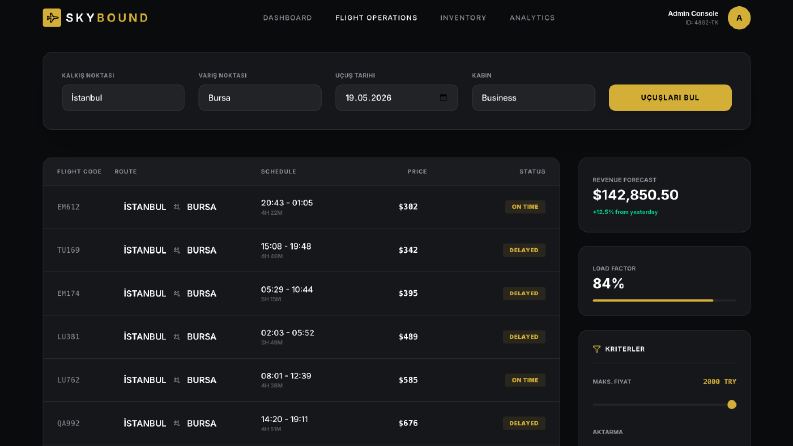
Task: Click schedule 14:20 - 19:11
Action: [284, 419]
